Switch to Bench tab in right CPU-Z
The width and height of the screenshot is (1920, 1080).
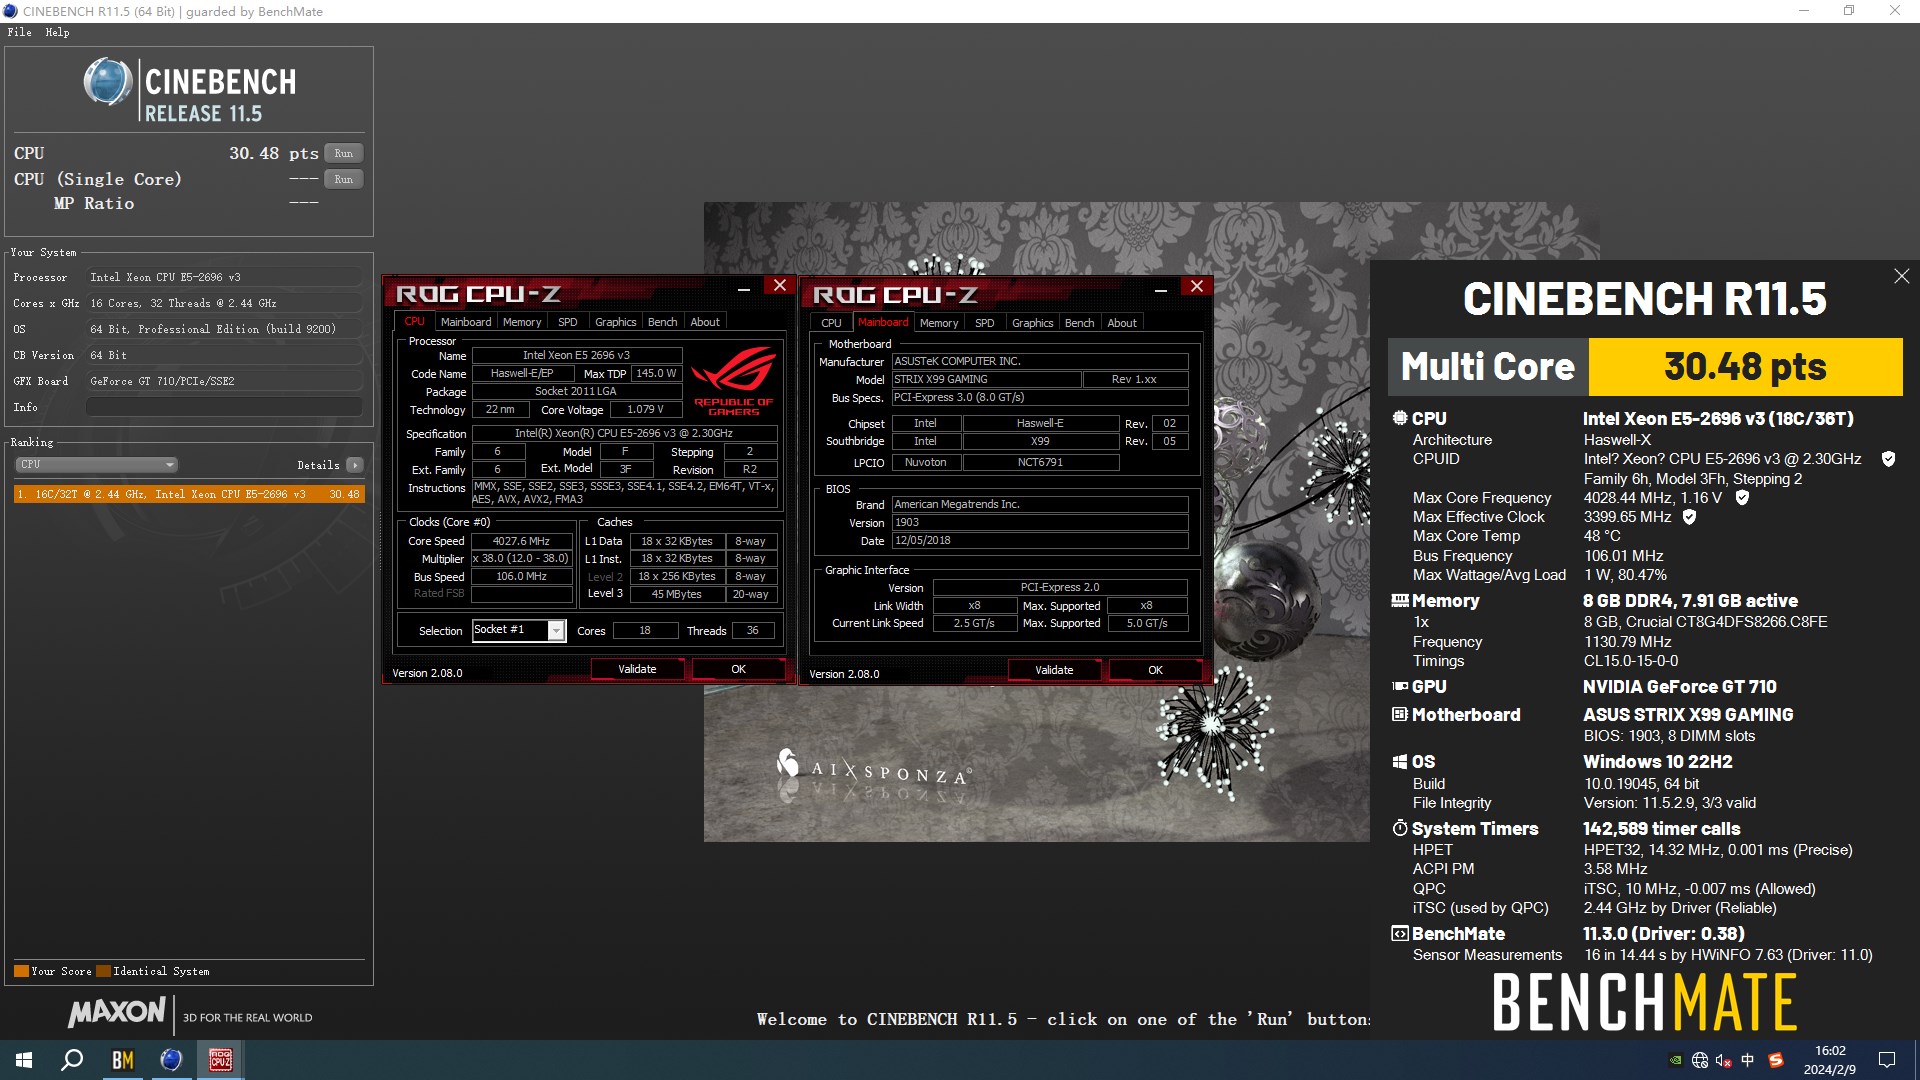(1079, 323)
